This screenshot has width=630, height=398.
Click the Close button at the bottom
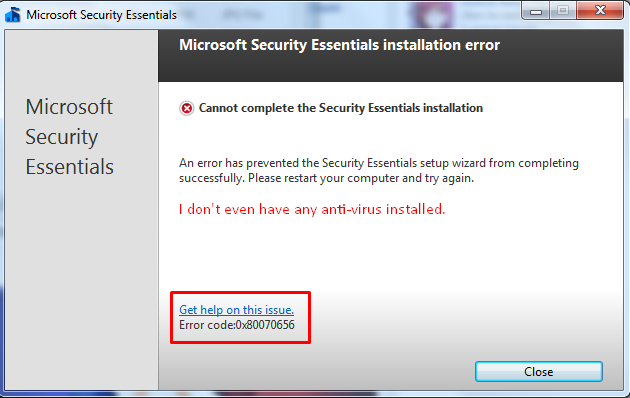[538, 371]
